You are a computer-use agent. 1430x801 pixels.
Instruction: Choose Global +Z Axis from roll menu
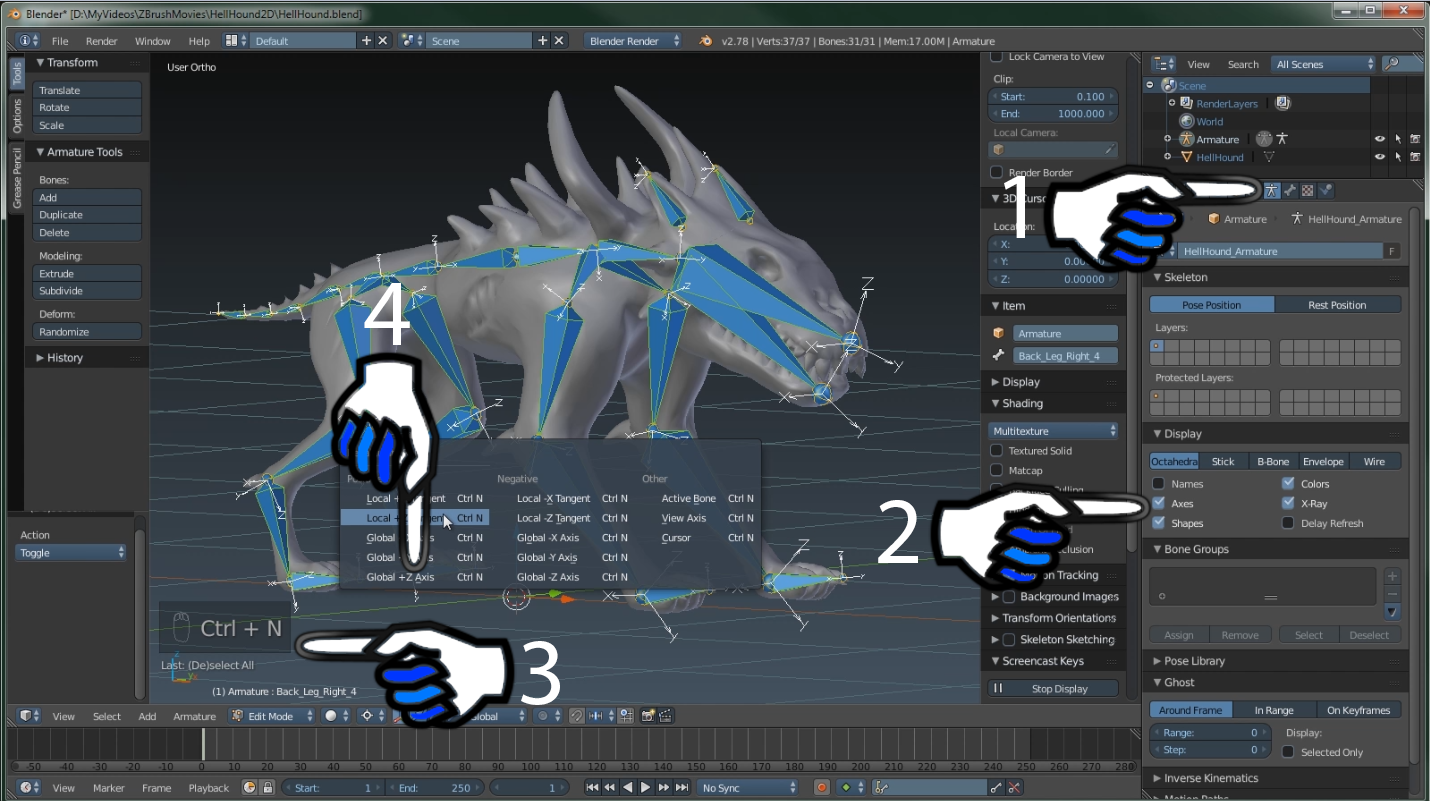click(x=400, y=577)
